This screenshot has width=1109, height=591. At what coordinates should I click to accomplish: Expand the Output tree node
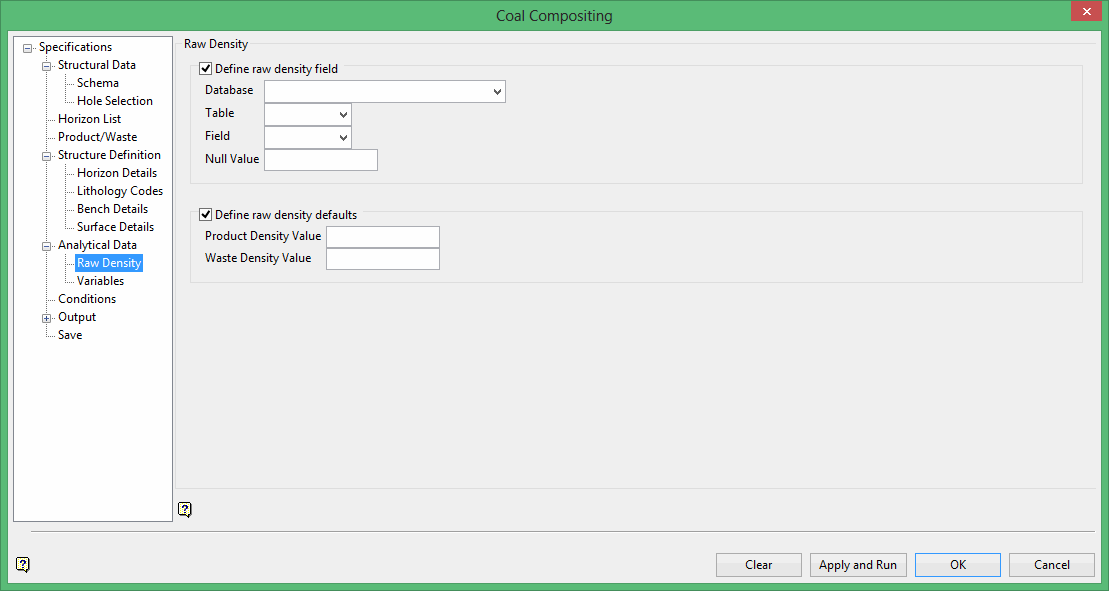coord(46,317)
